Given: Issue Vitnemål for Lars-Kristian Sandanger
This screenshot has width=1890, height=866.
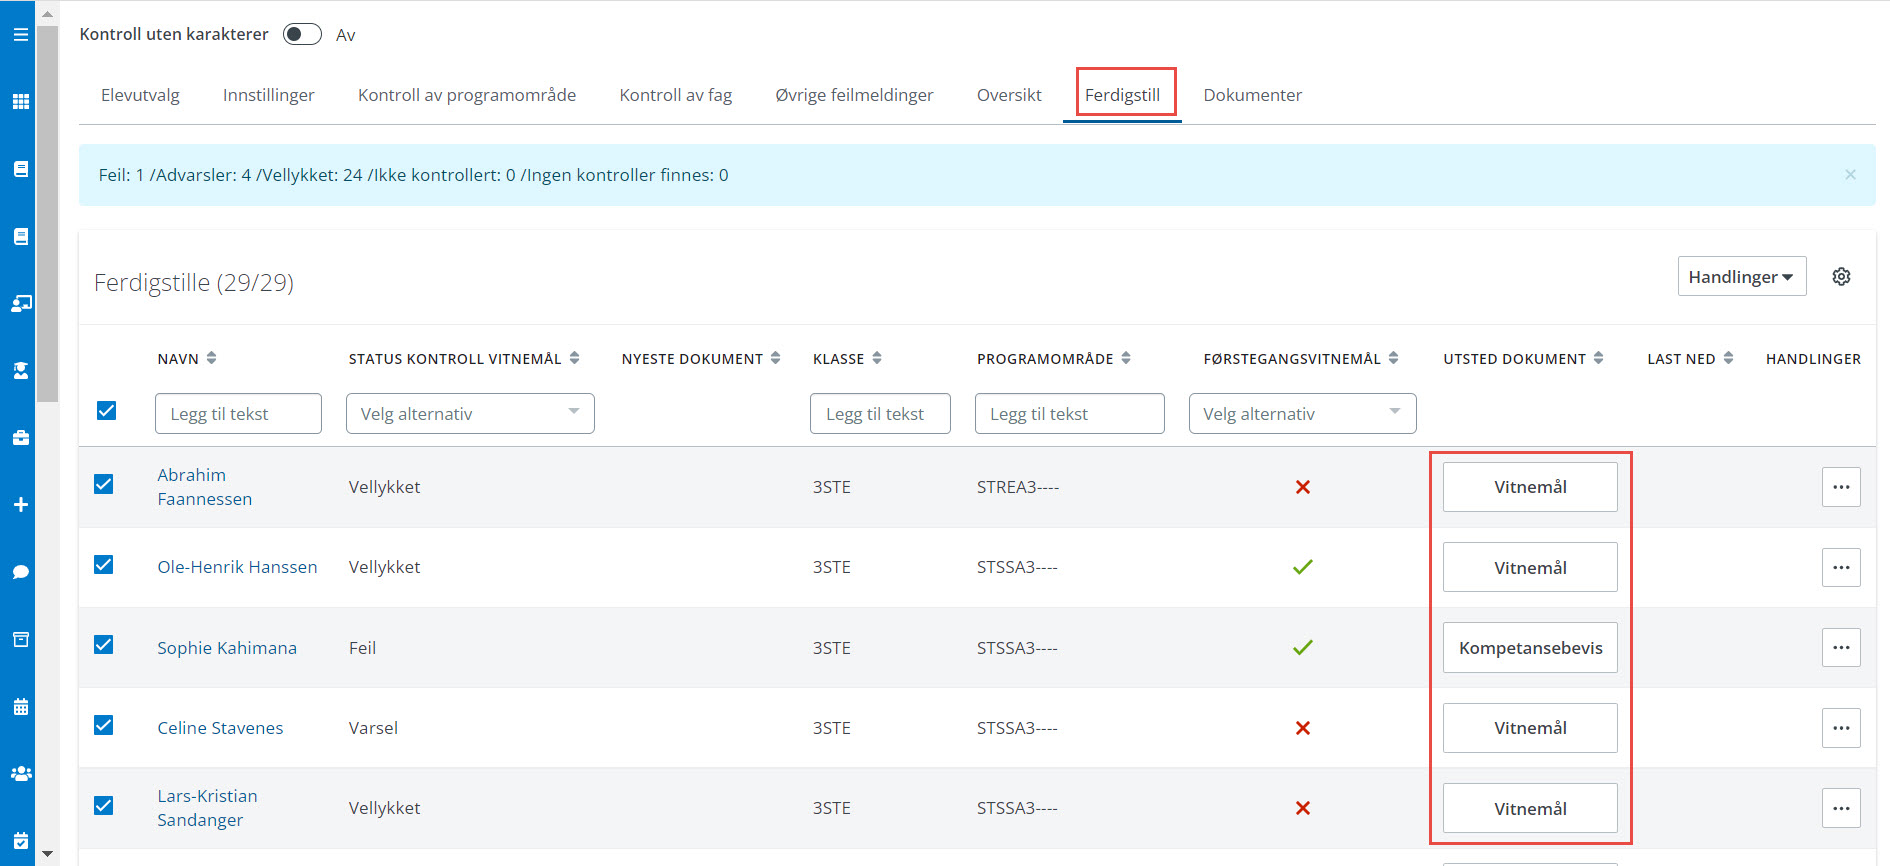Looking at the screenshot, I should (1530, 808).
